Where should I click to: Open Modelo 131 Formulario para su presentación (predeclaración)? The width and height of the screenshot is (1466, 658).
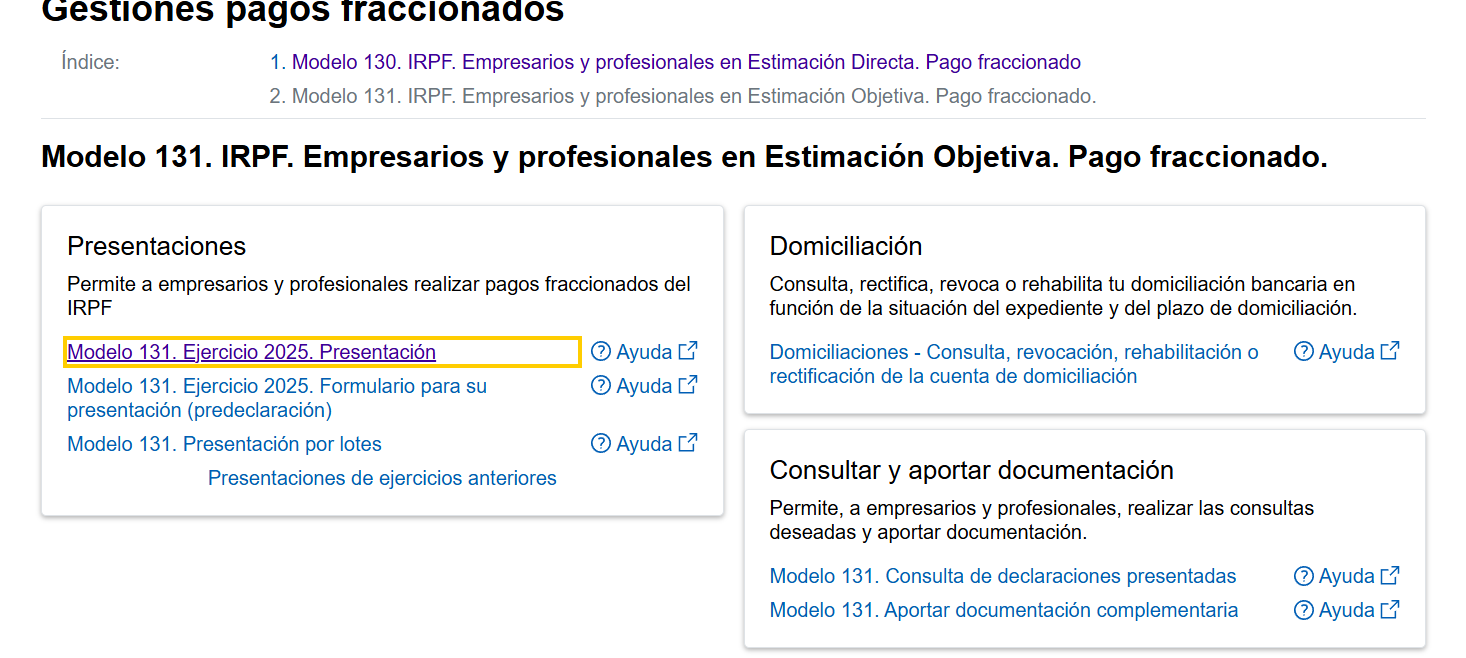(277, 398)
